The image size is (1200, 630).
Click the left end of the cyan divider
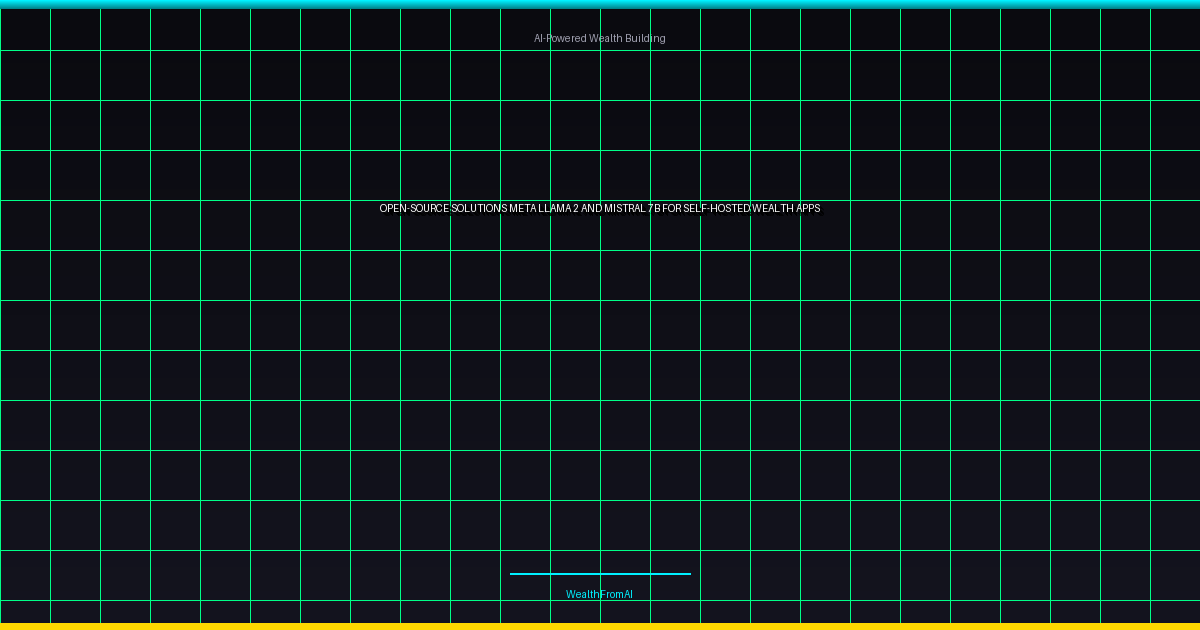point(513,574)
